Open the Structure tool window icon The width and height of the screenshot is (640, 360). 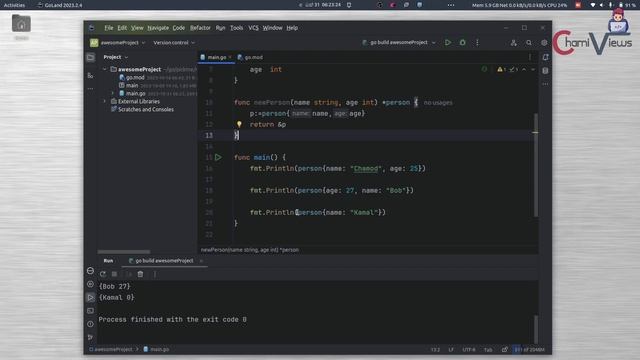click(91, 76)
